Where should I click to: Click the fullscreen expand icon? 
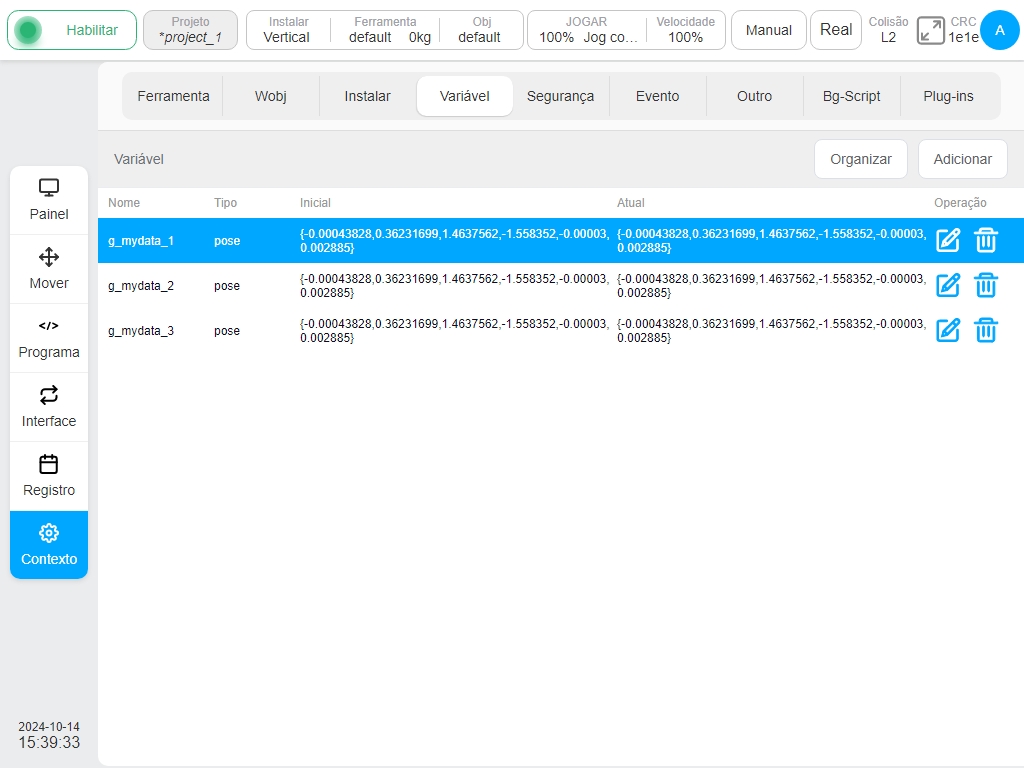point(931,30)
